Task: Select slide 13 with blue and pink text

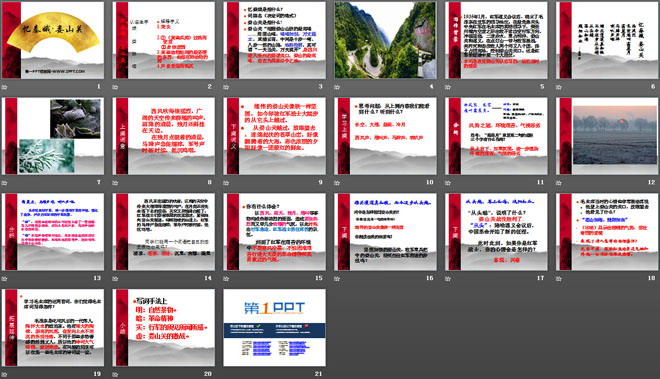Action: pos(53,232)
